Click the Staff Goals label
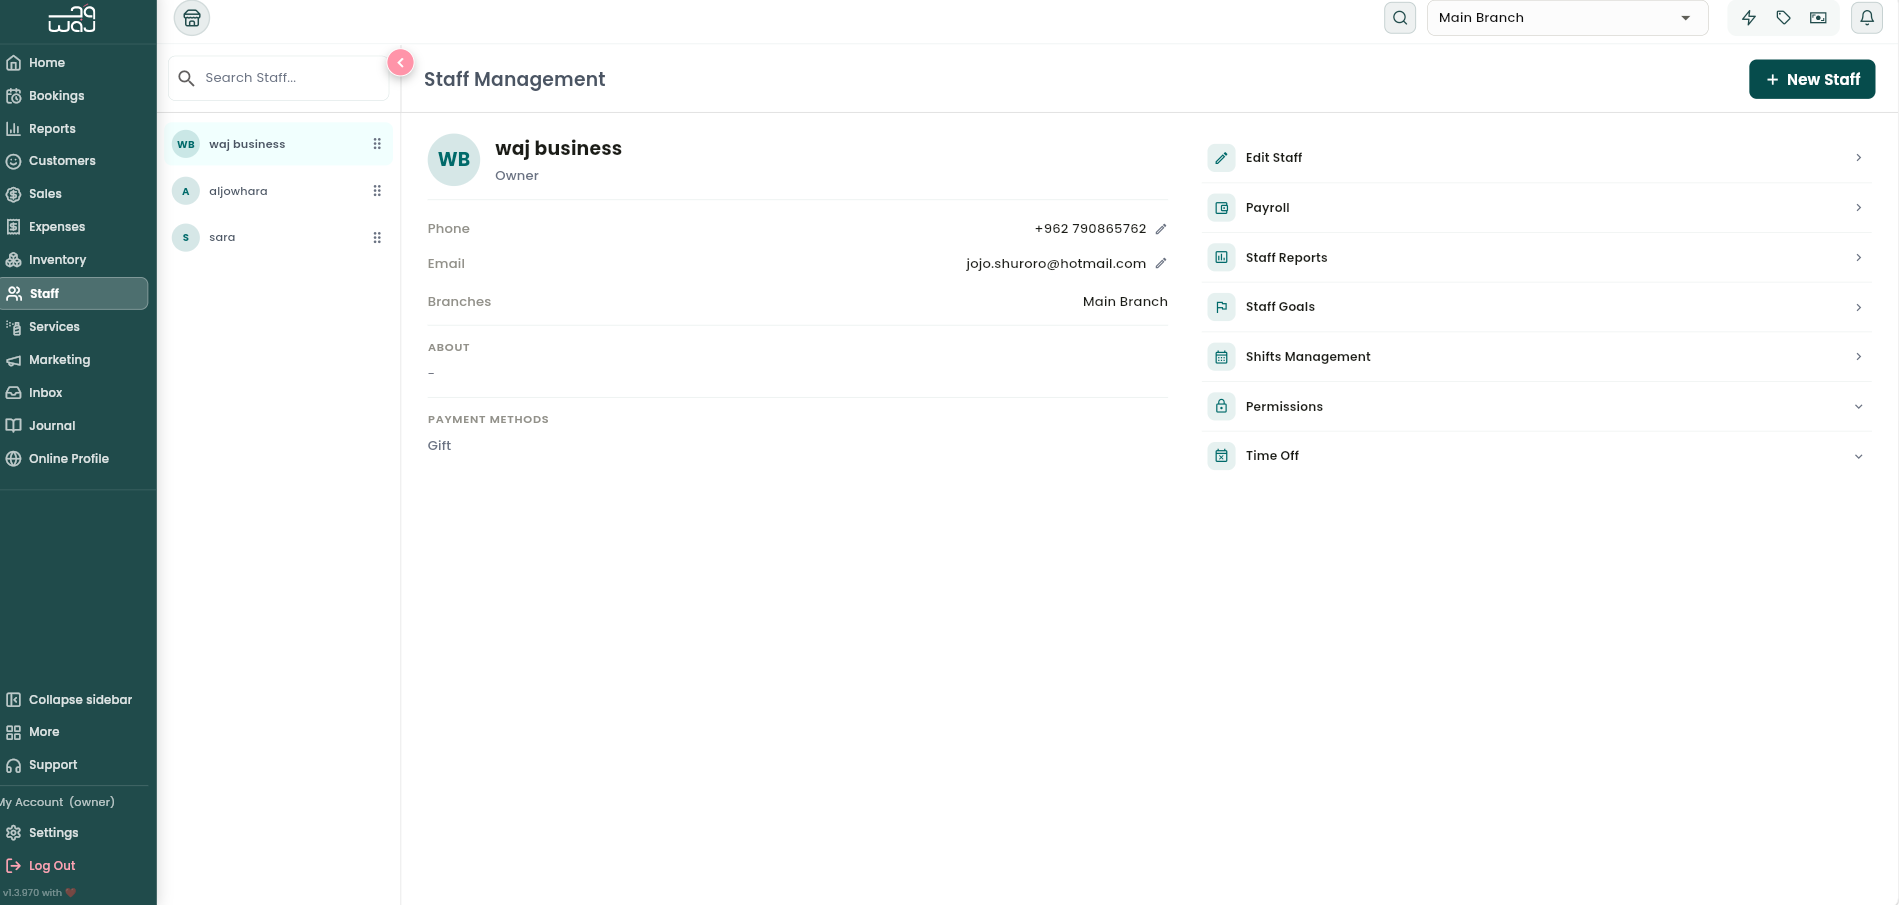This screenshot has height=905, width=1900. pos(1280,307)
